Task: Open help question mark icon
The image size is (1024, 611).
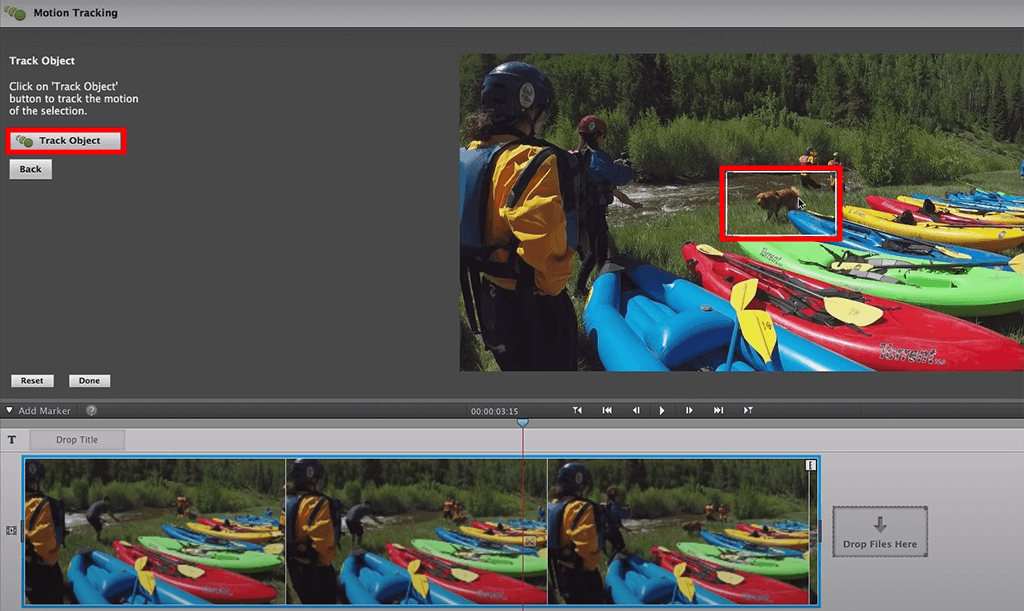Action: tap(91, 411)
